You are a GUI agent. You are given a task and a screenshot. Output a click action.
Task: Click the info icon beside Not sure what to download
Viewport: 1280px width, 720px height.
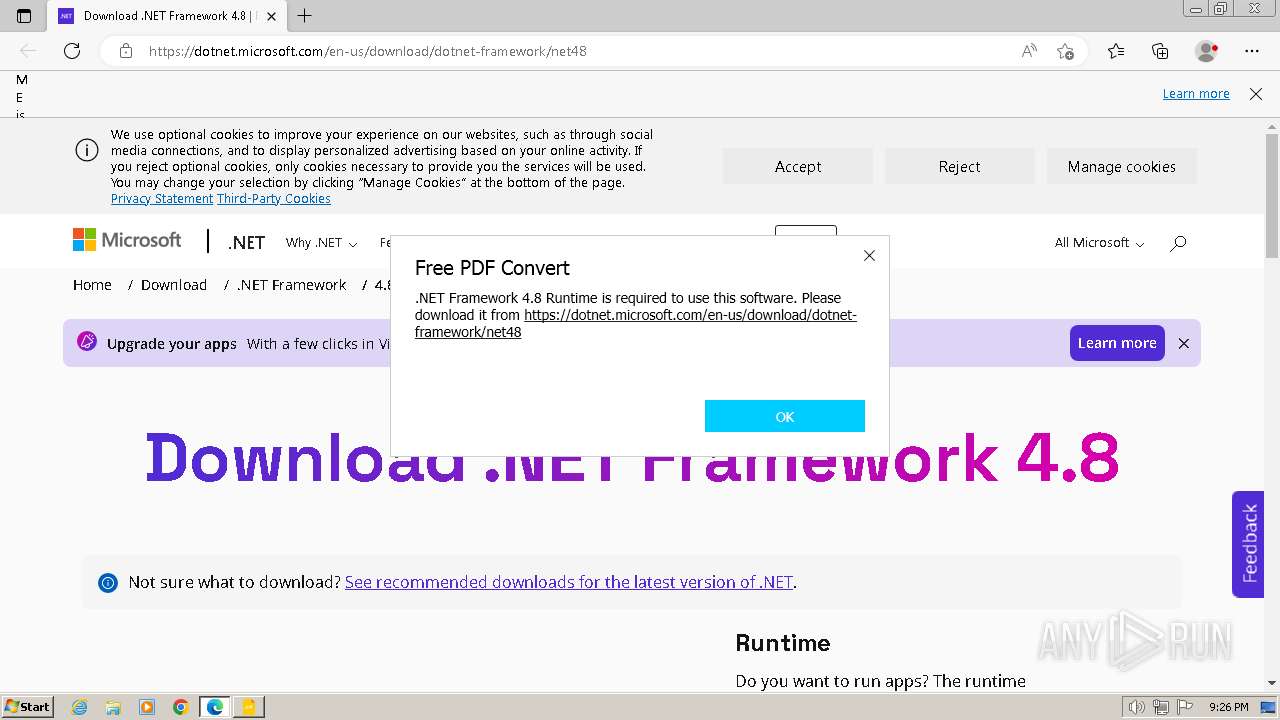coord(108,583)
